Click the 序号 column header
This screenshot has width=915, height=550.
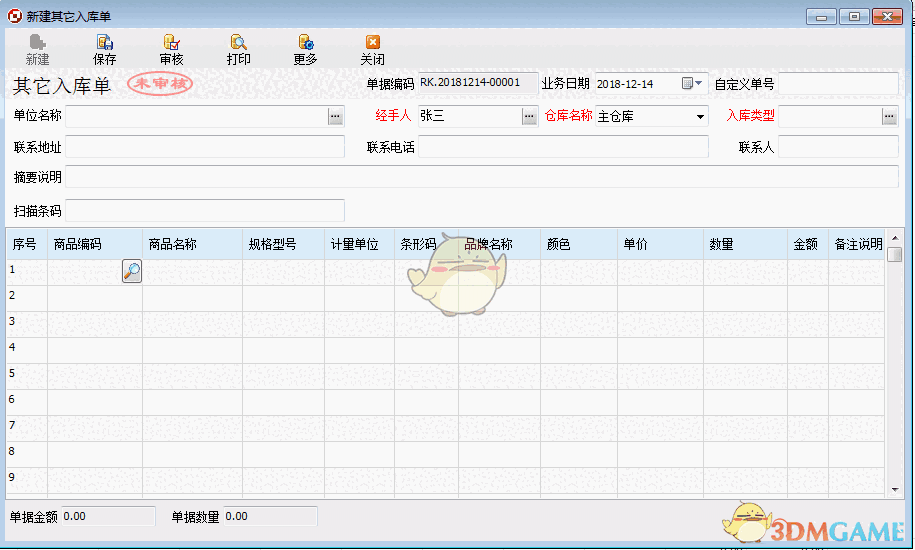(27, 244)
